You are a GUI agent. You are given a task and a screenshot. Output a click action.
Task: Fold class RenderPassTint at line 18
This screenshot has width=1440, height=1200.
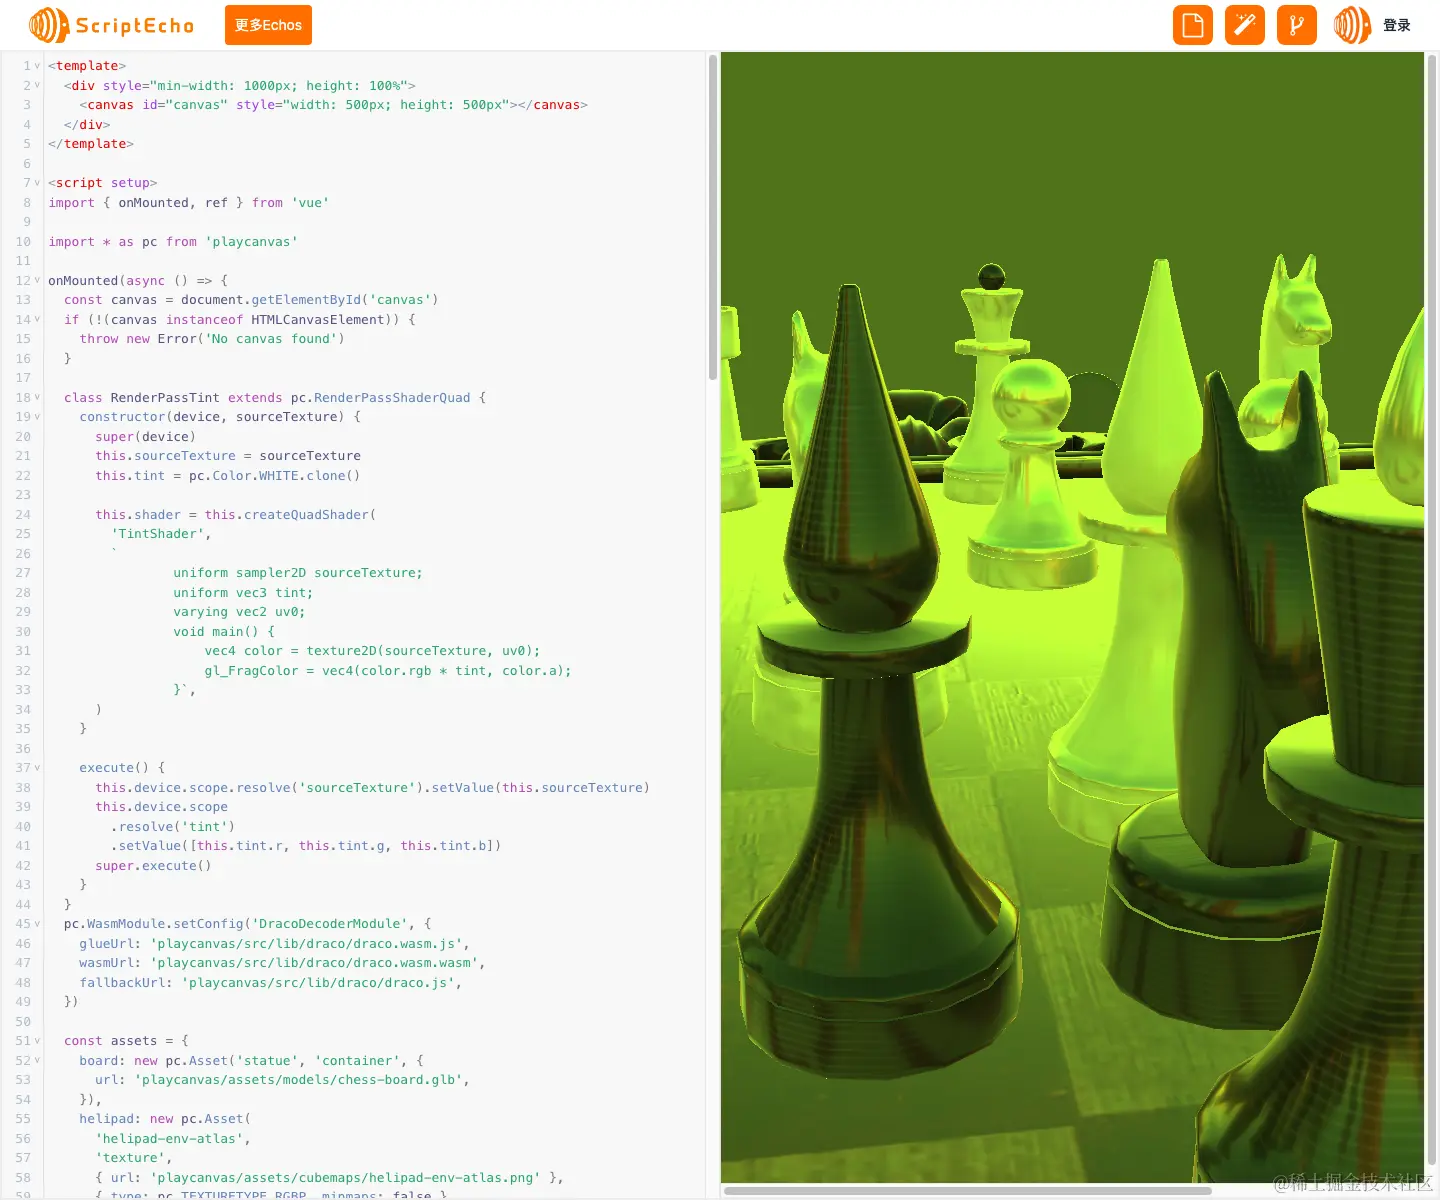pos(38,397)
